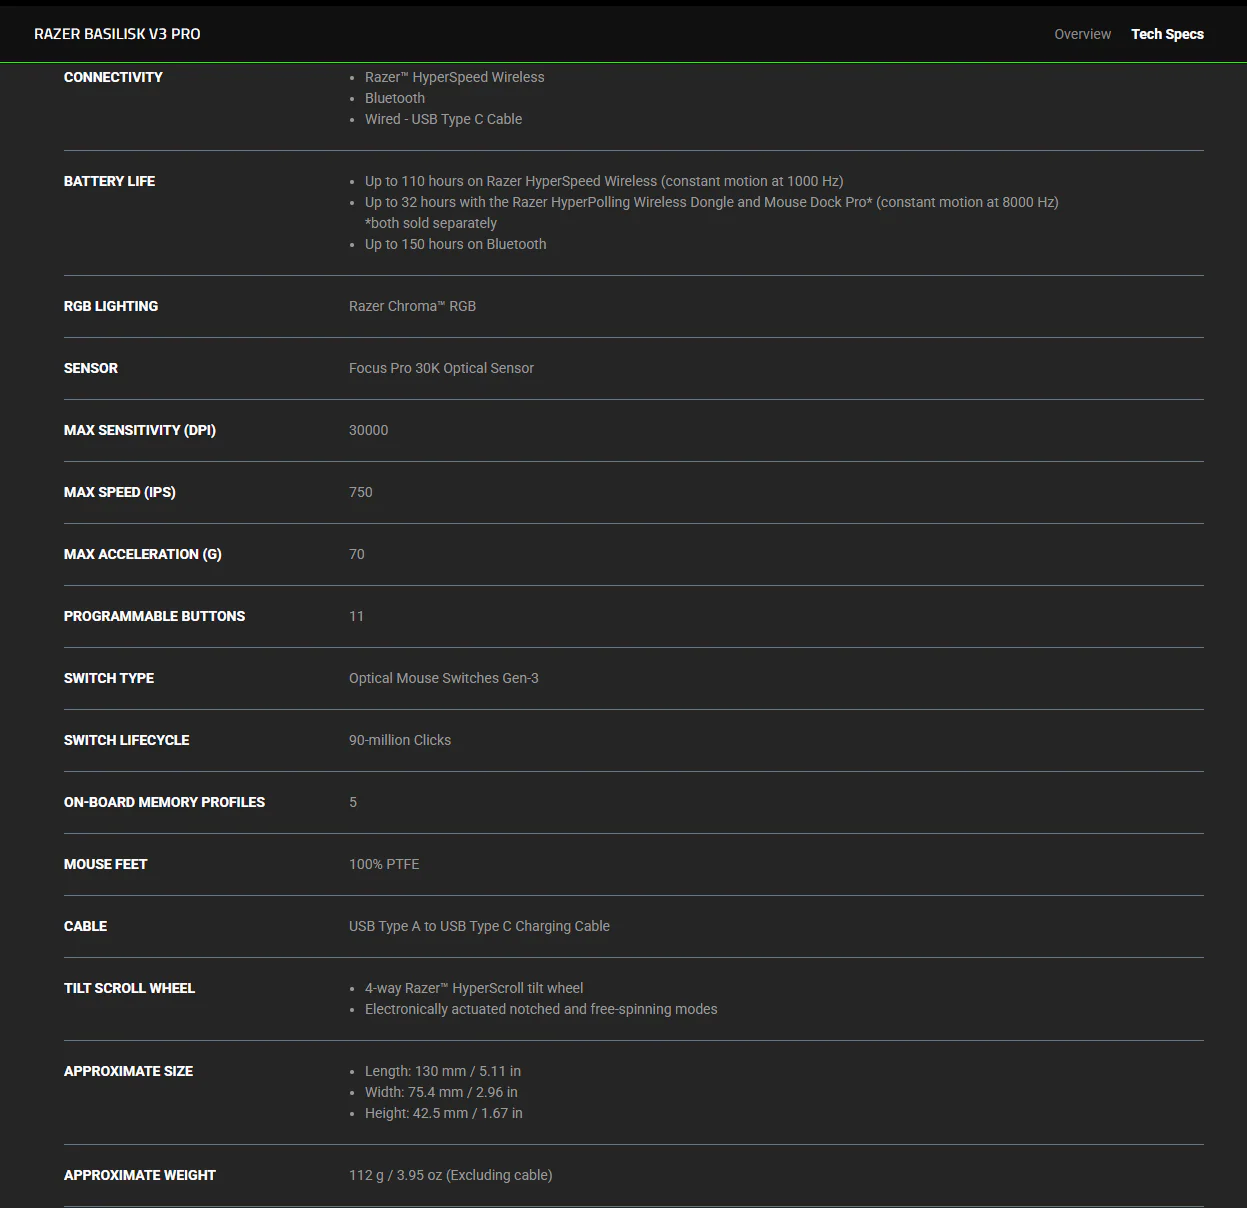Click APPROXIMATE SIZE label
Viewport: 1247px width, 1208px height.
(x=128, y=1071)
